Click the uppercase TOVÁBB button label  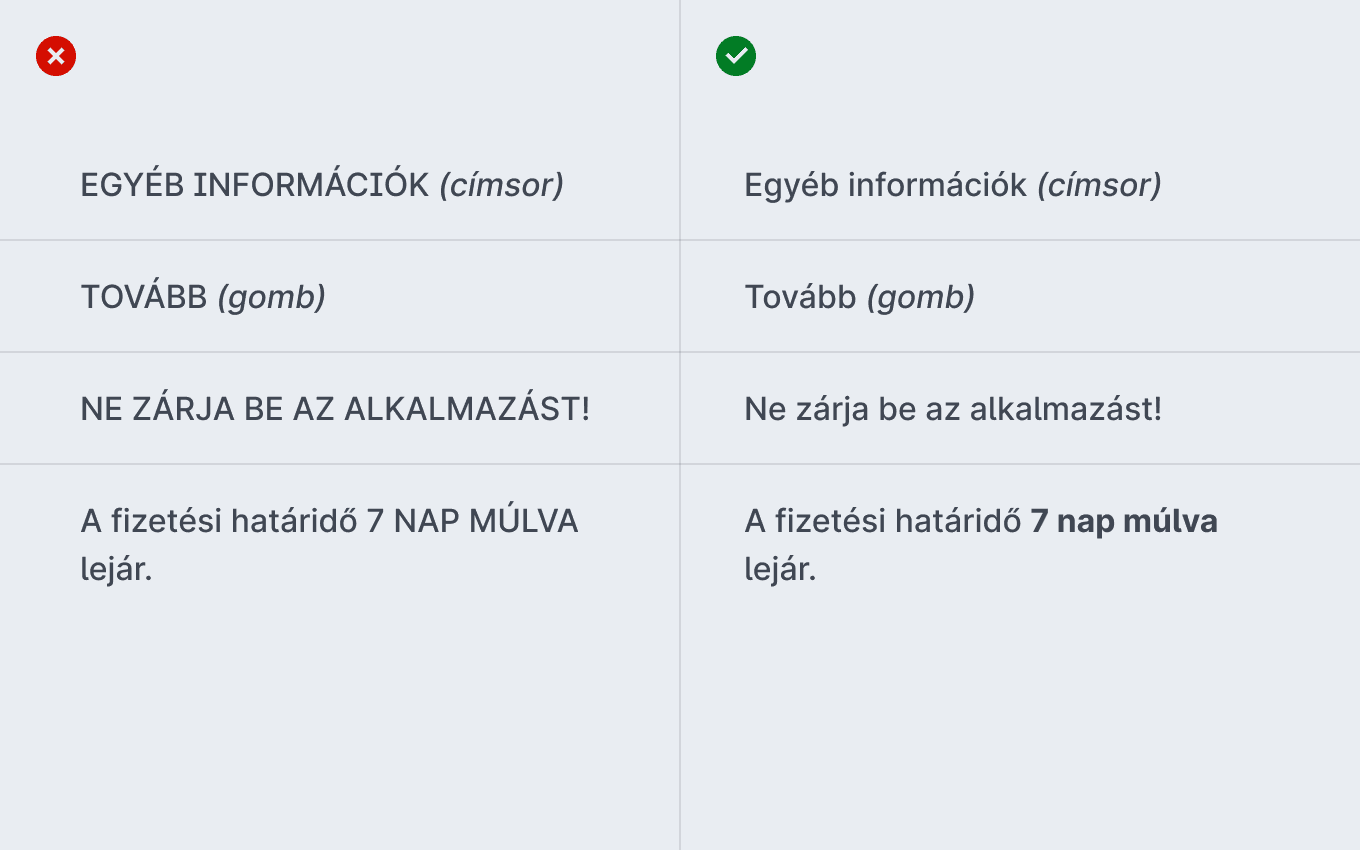pyautogui.click(x=144, y=297)
